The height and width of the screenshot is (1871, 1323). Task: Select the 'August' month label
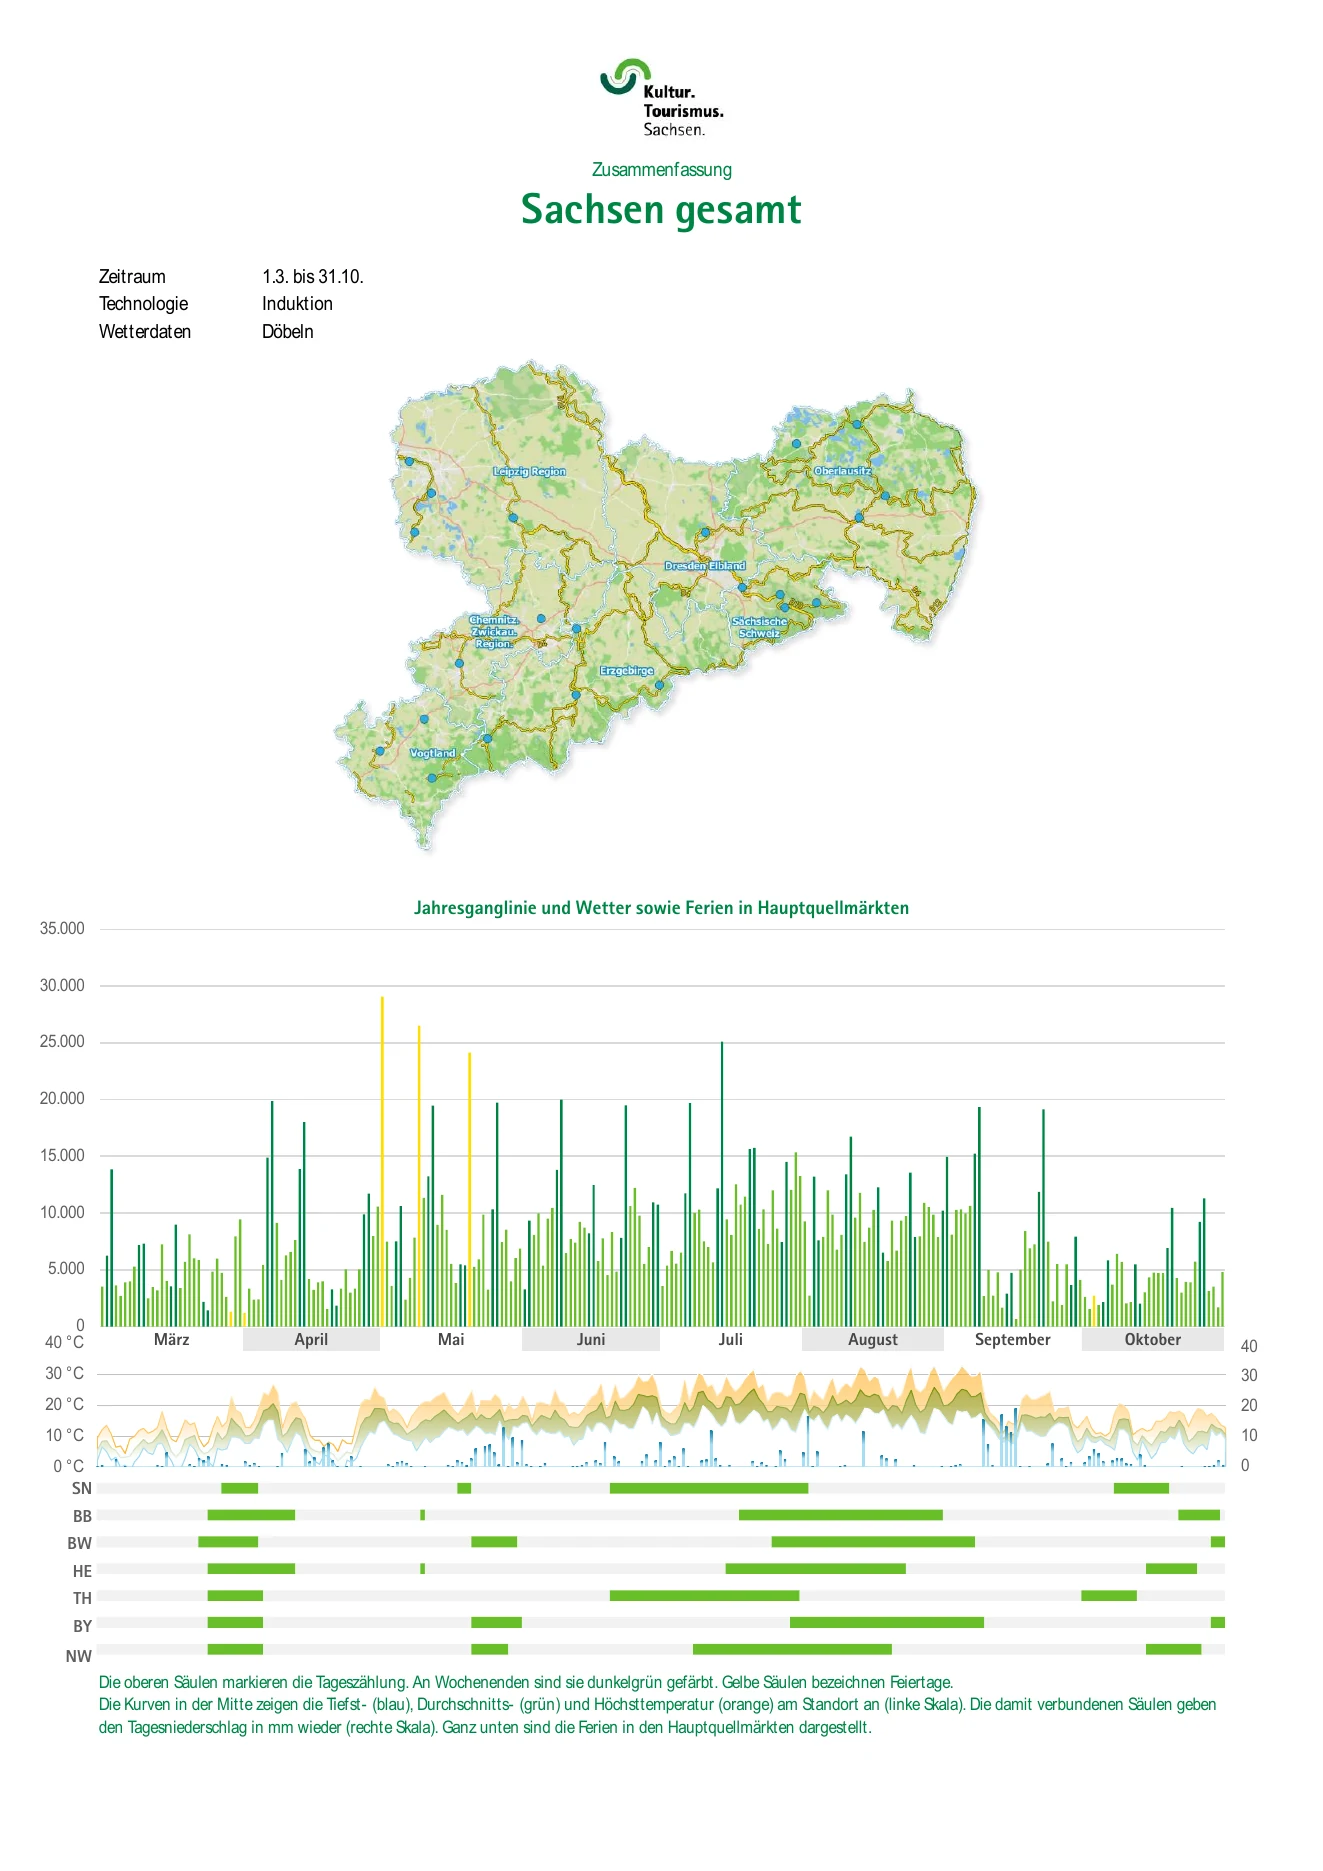click(x=873, y=1340)
